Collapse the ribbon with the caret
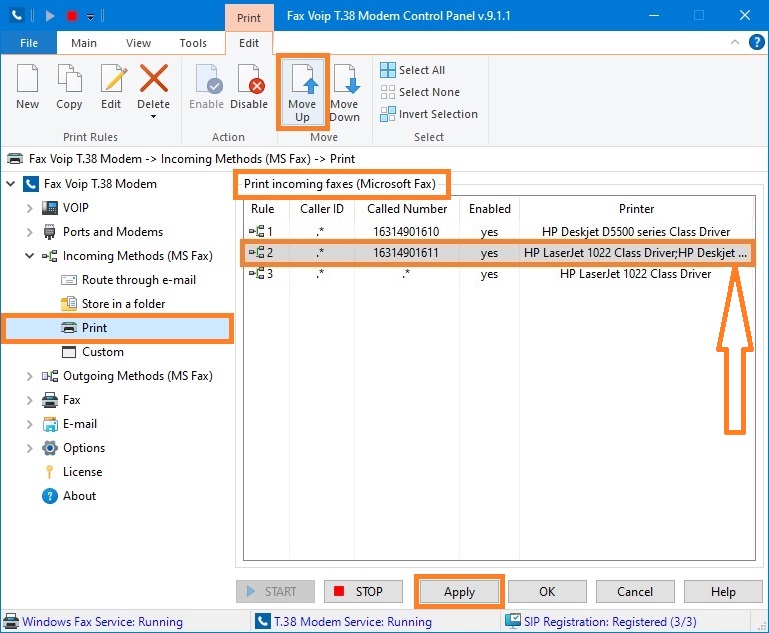 pos(735,42)
